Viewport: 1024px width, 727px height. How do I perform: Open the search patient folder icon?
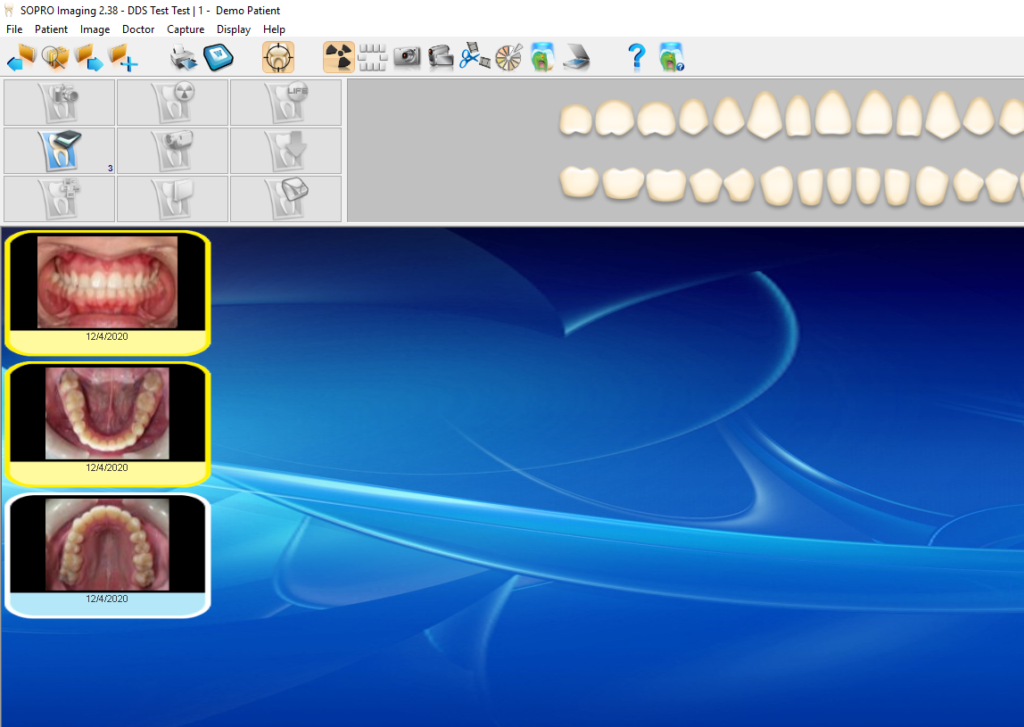56,57
